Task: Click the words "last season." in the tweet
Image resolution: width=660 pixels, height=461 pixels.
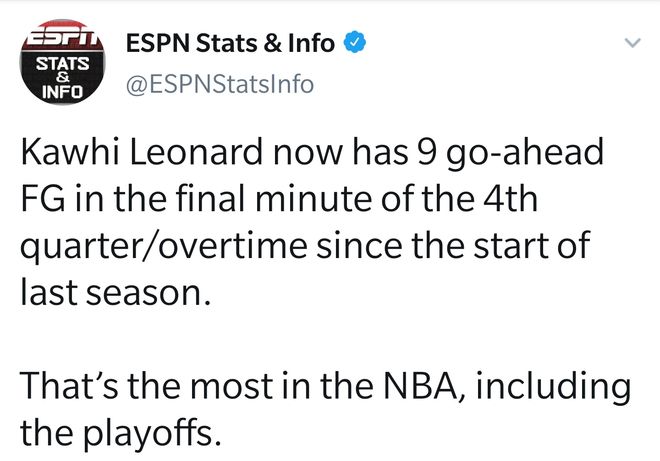Action: coord(117,293)
